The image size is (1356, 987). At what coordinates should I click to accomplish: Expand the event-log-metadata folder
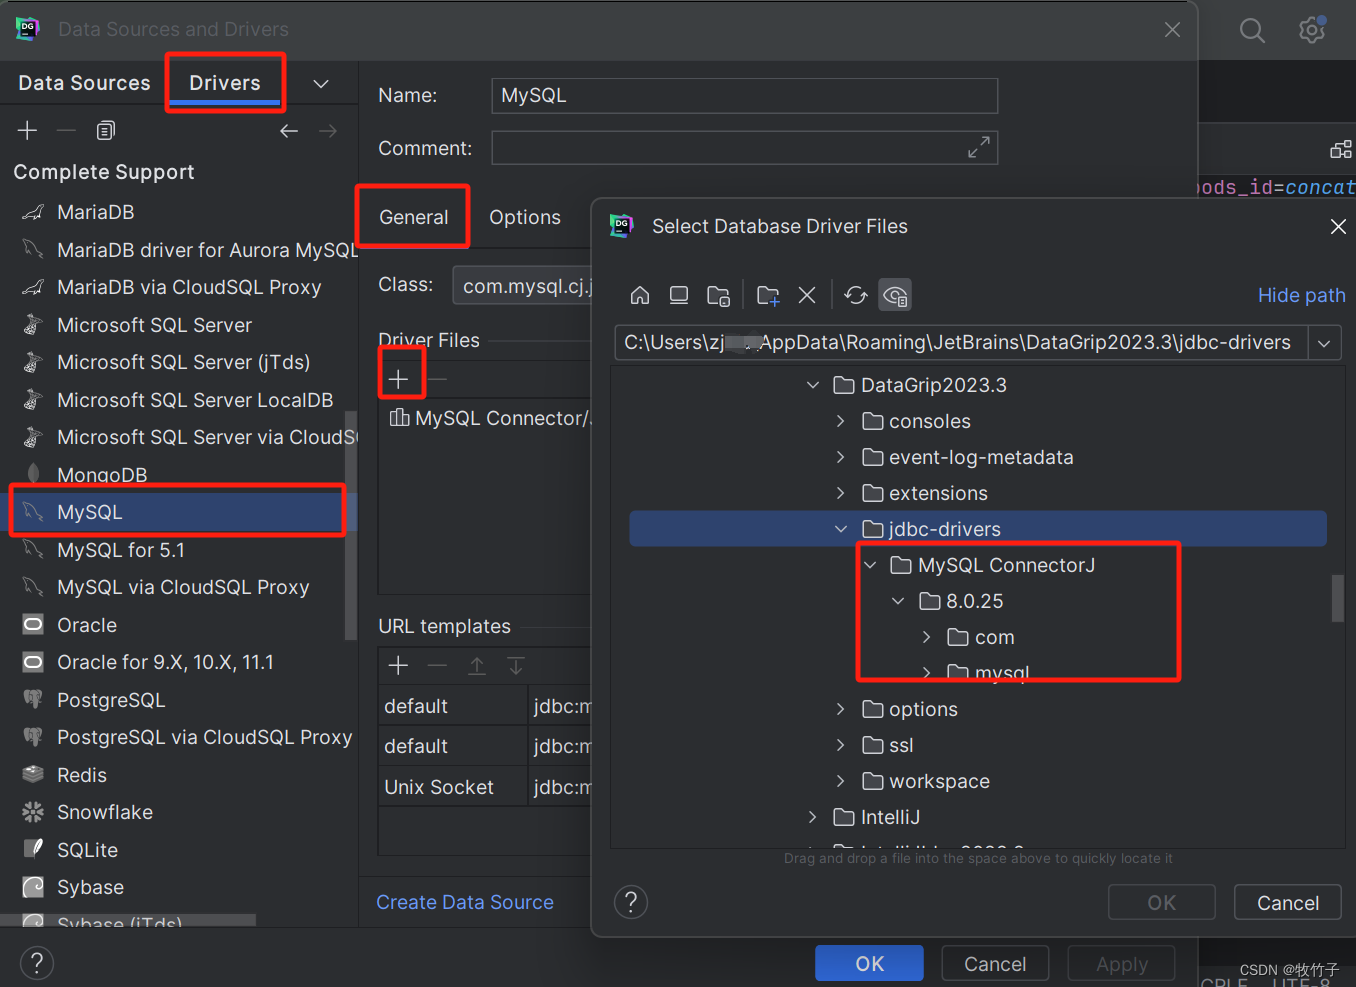841,457
